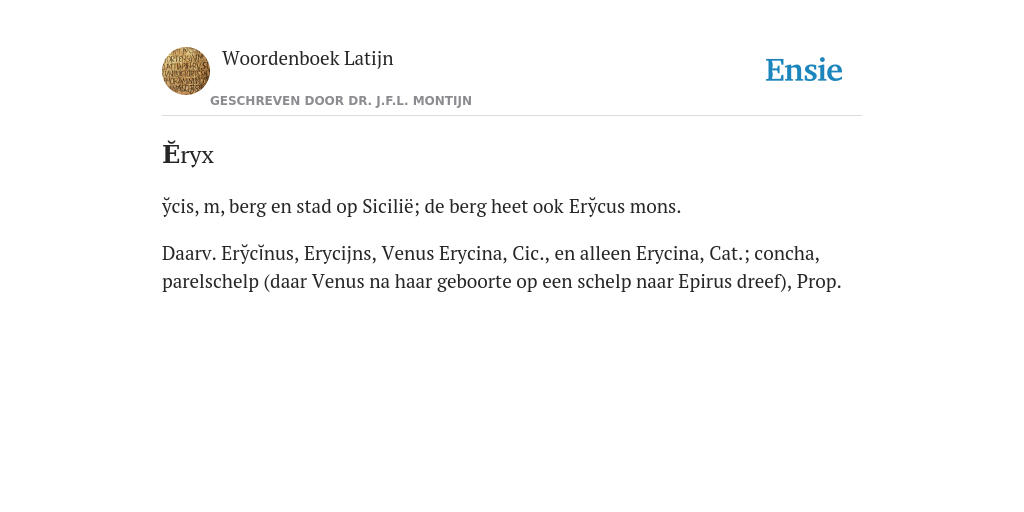Screen dimensions: 1024x512
Task: Click the round Woordenboek Latijn avatar image
Action: [186, 71]
